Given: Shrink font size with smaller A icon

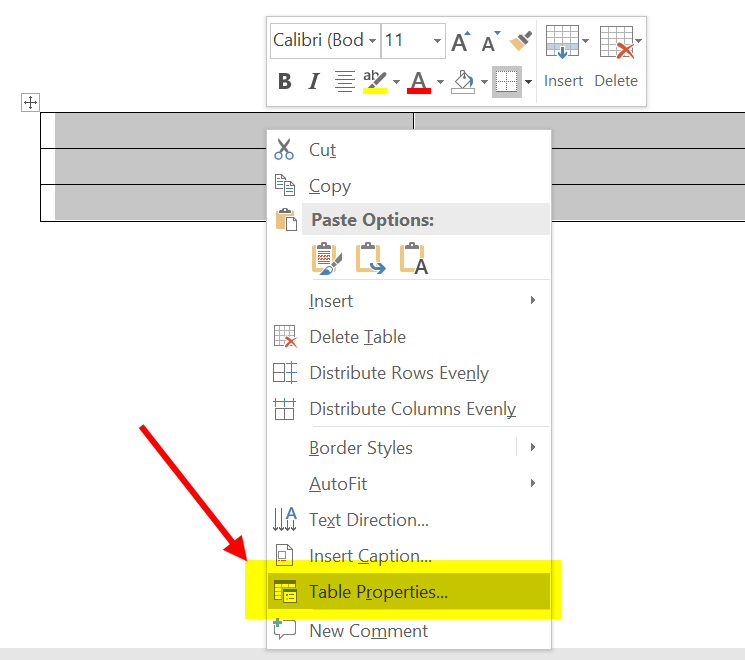Looking at the screenshot, I should [x=490, y=42].
